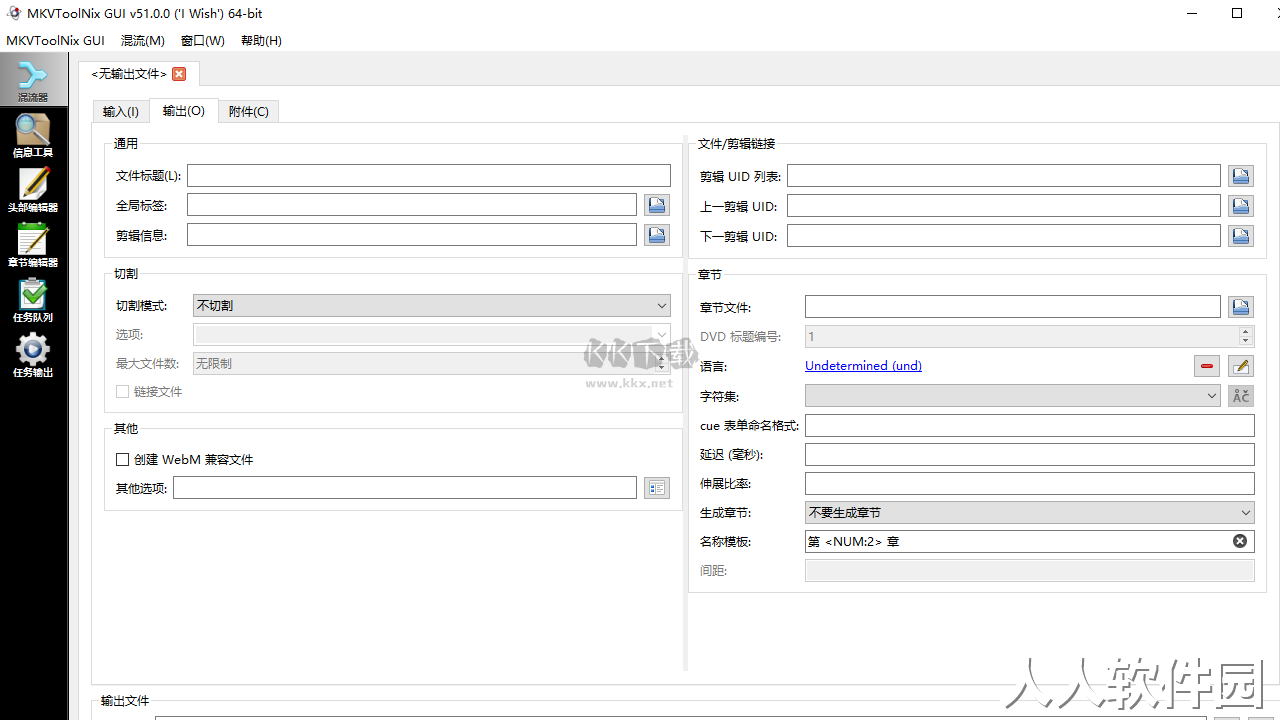
Task: Open the 任务输出 job output
Action: coord(33,356)
